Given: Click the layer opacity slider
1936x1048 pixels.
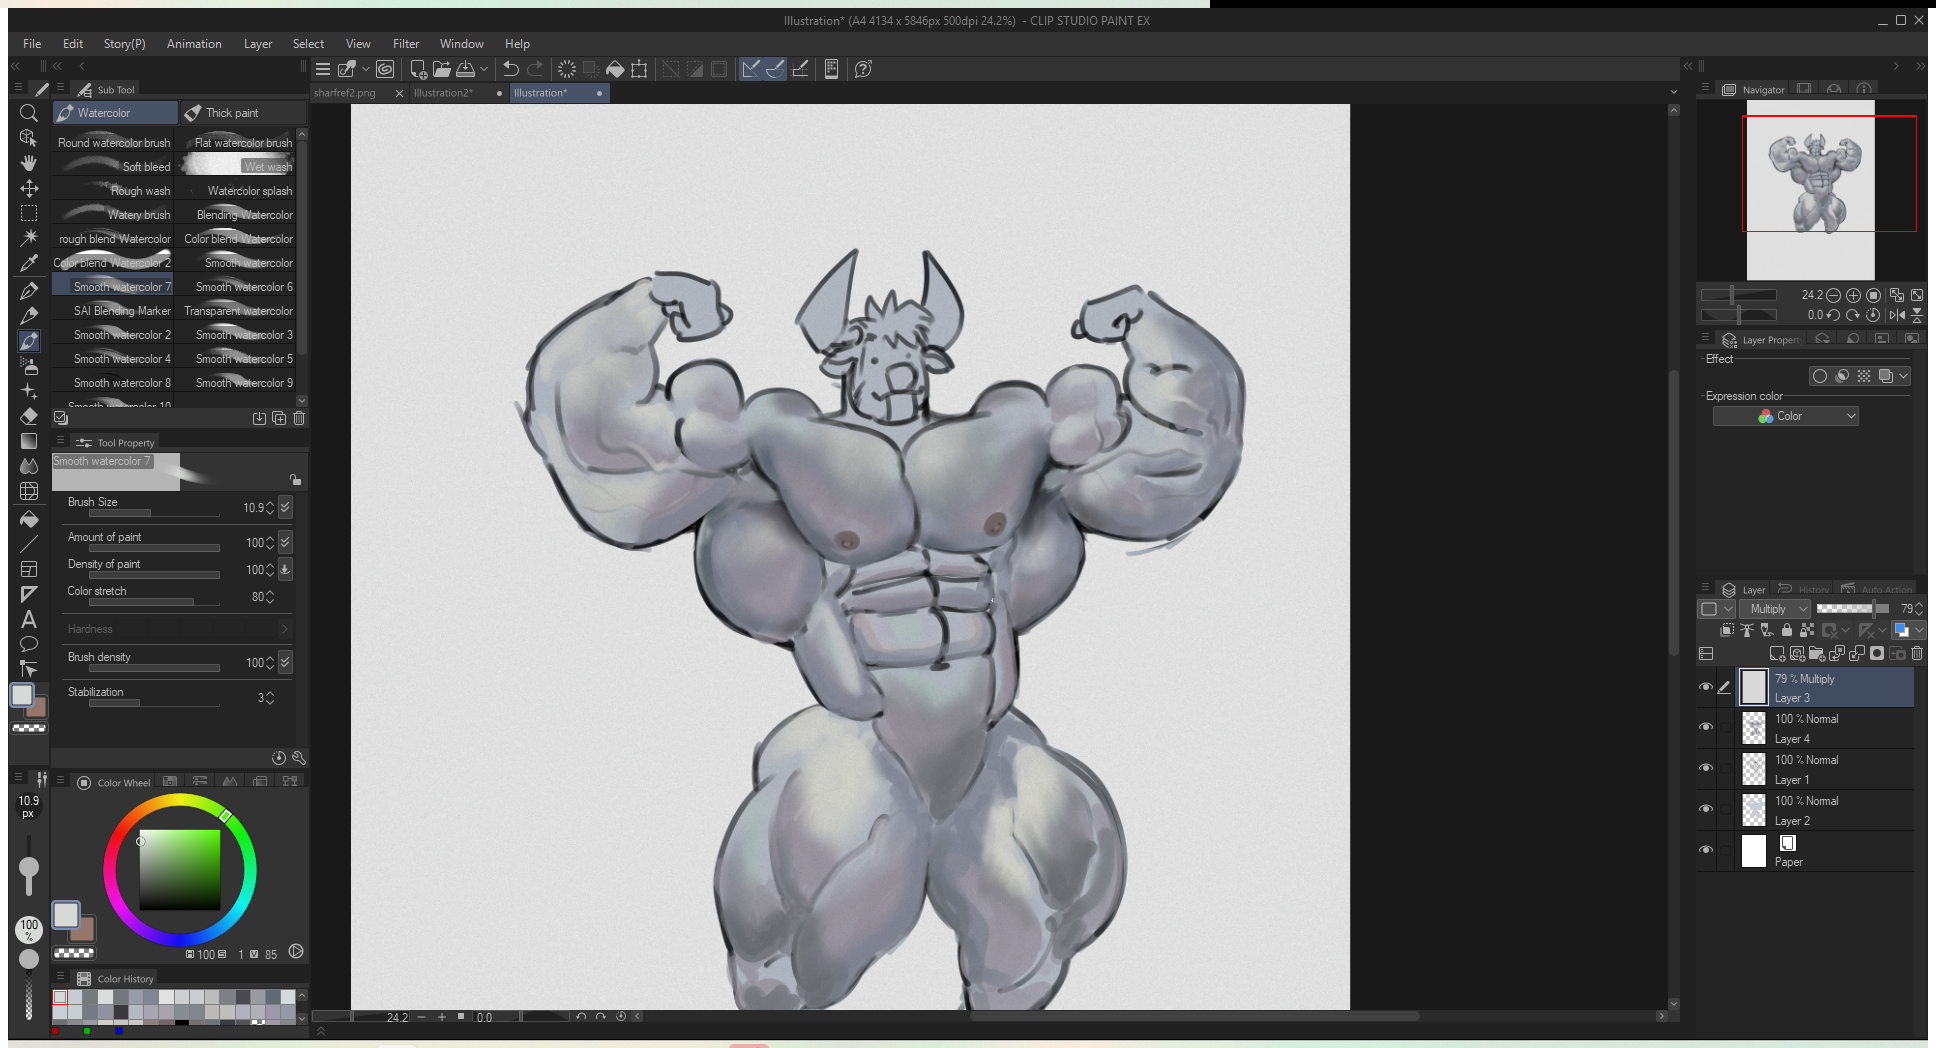Looking at the screenshot, I should point(1851,609).
